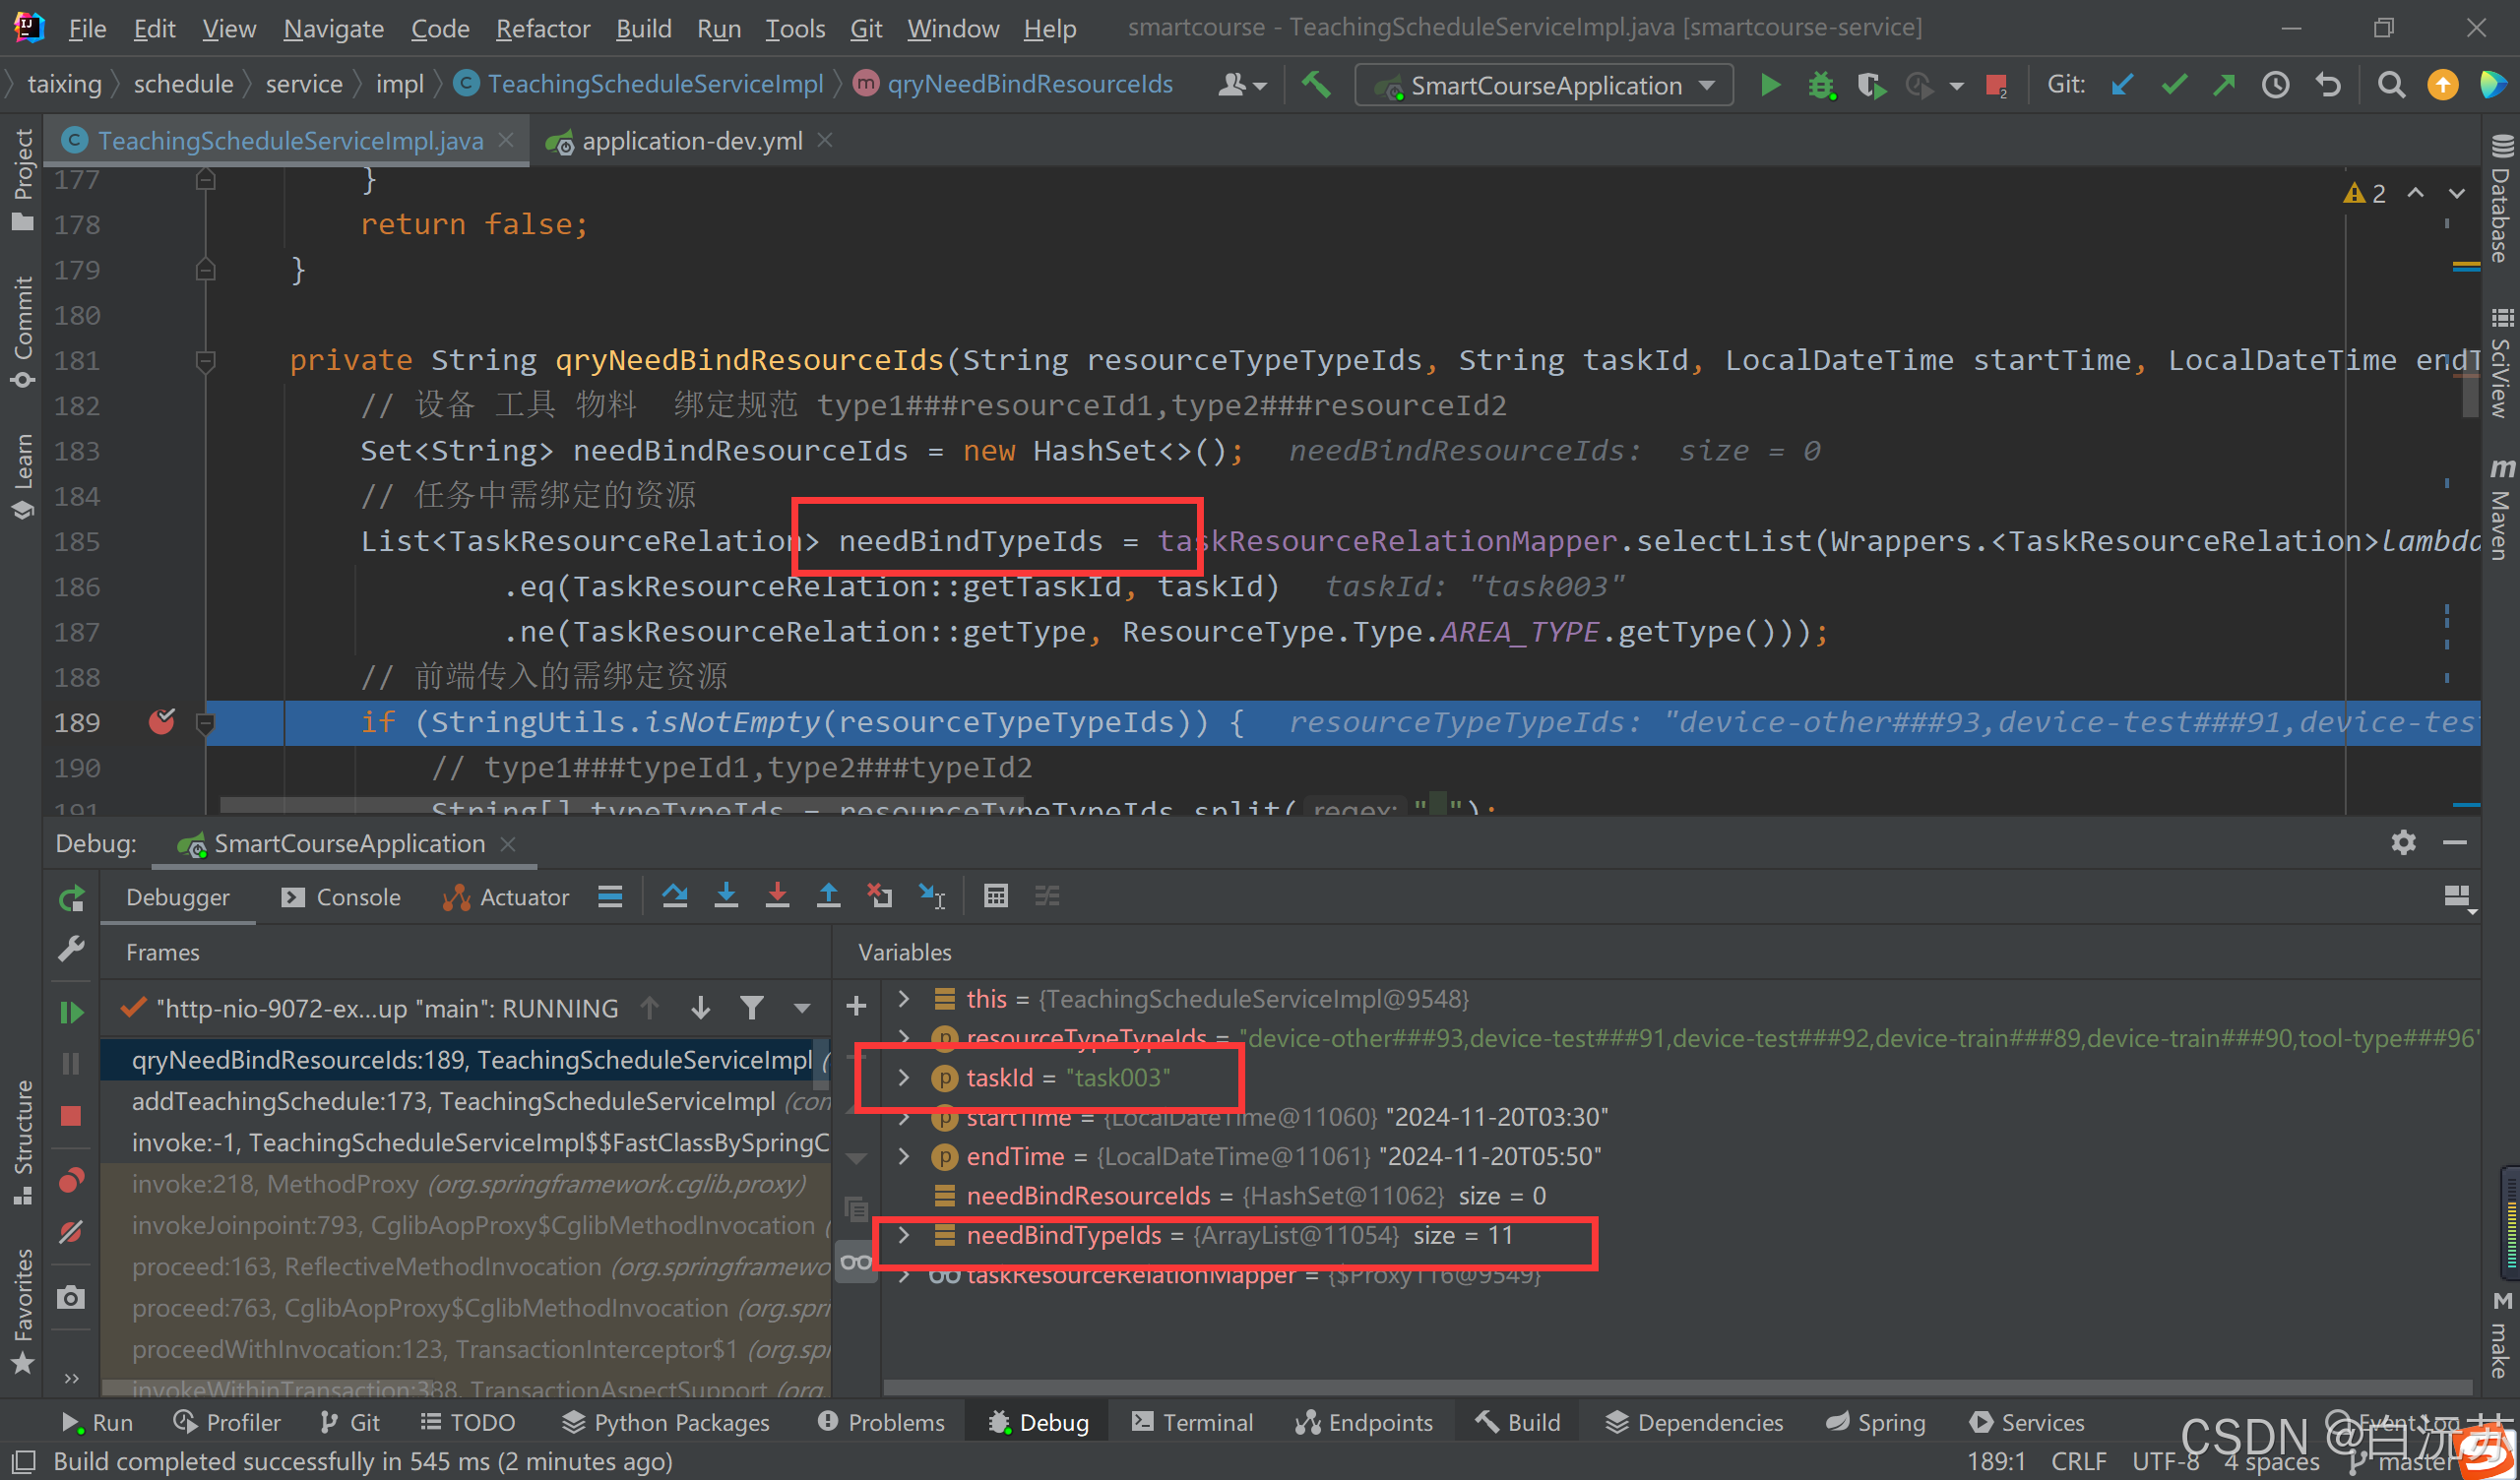Open SmartCourseApplication run configuration dropdown
The width and height of the screenshot is (2520, 1480).
pyautogui.click(x=1545, y=86)
